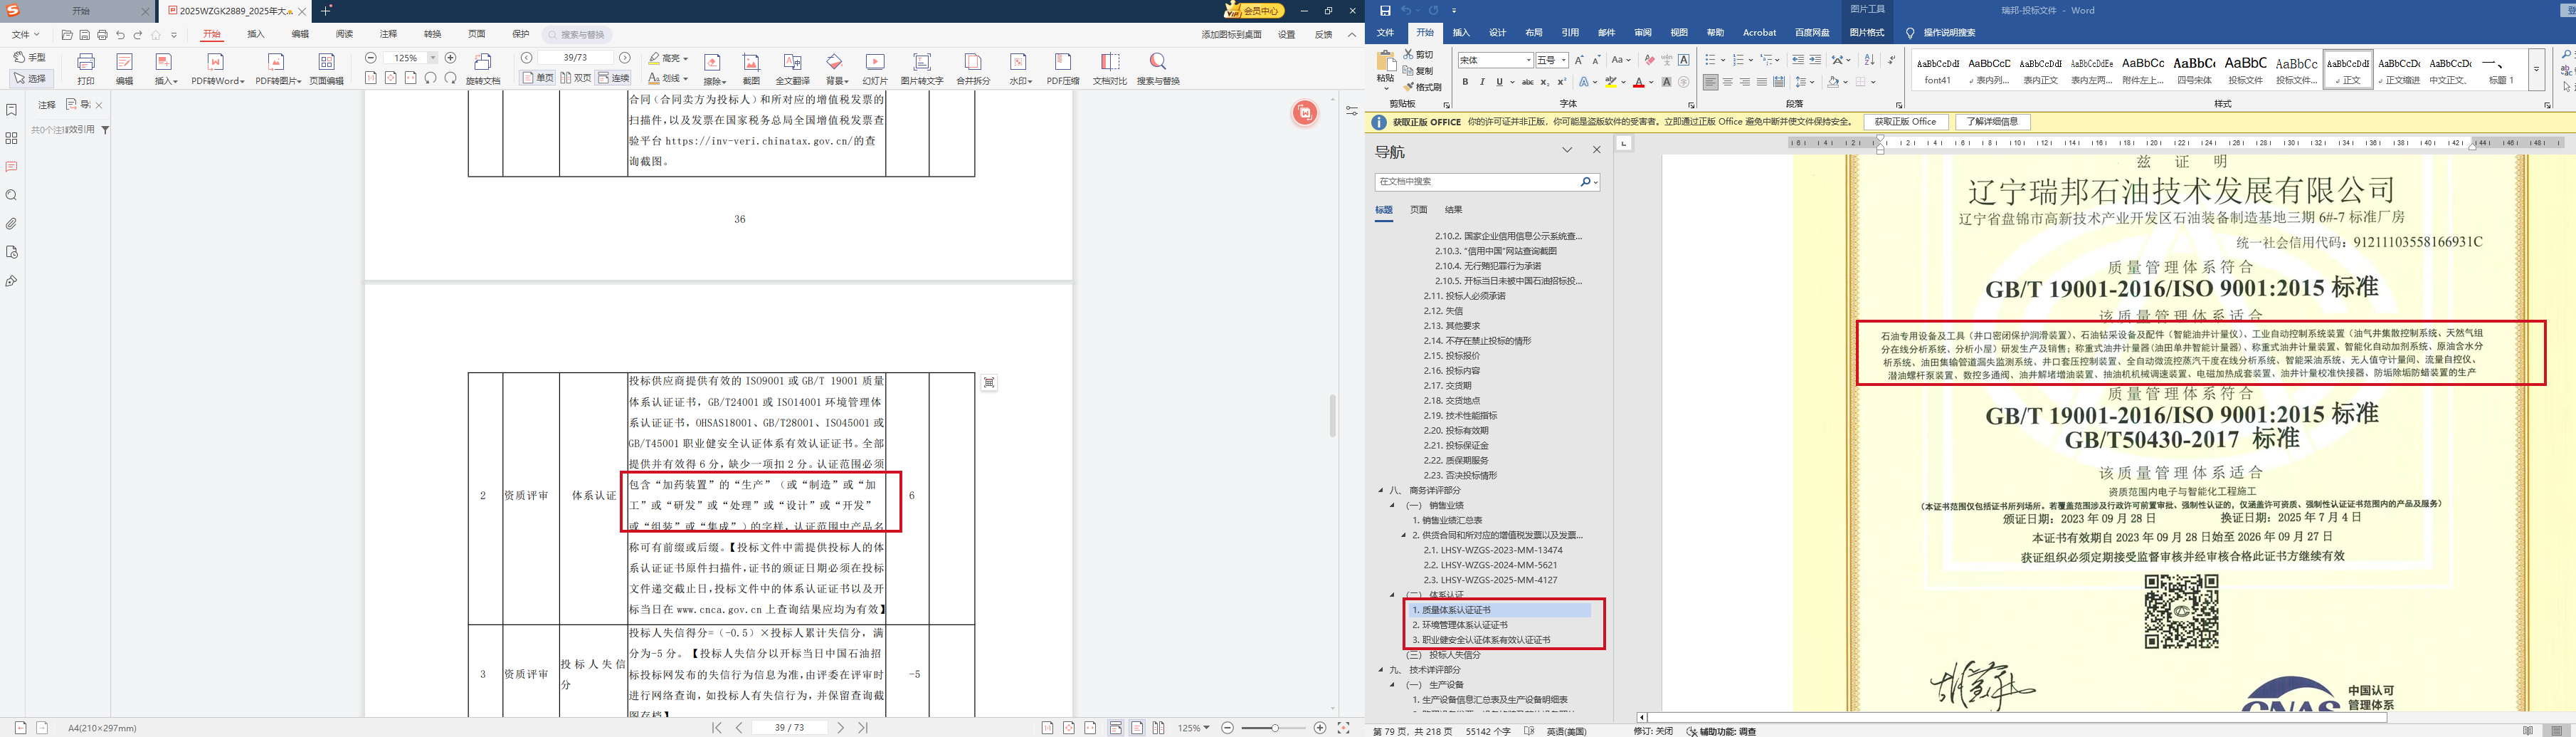Click the zoom slider in PDF status bar
The image size is (2576, 737).
coord(1273,728)
